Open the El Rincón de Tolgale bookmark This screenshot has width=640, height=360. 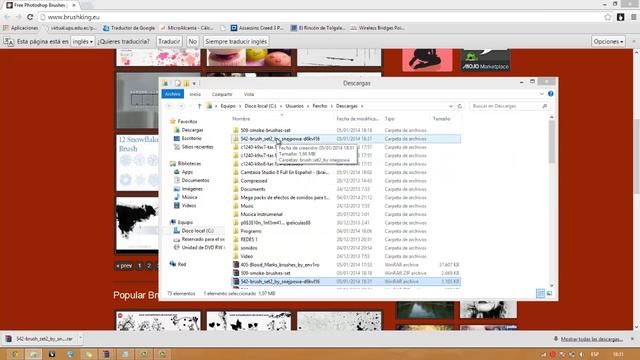pos(318,28)
